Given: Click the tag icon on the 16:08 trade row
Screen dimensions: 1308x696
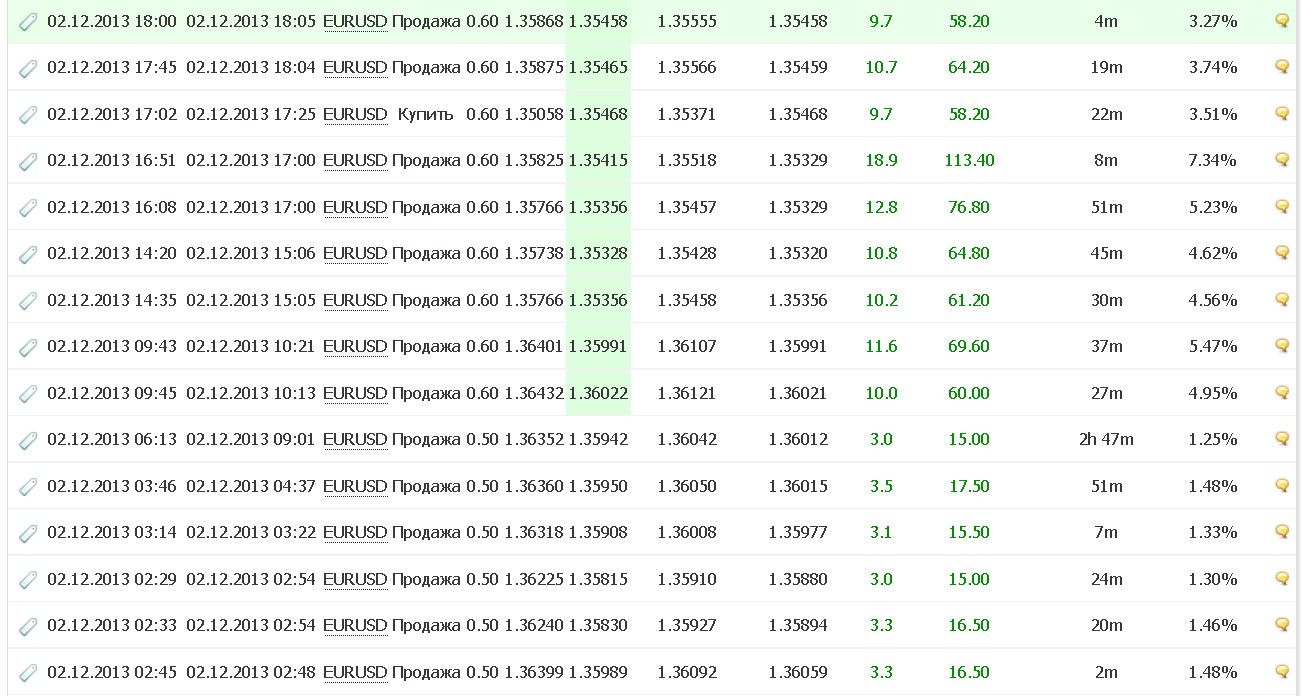Looking at the screenshot, I should click(x=28, y=208).
